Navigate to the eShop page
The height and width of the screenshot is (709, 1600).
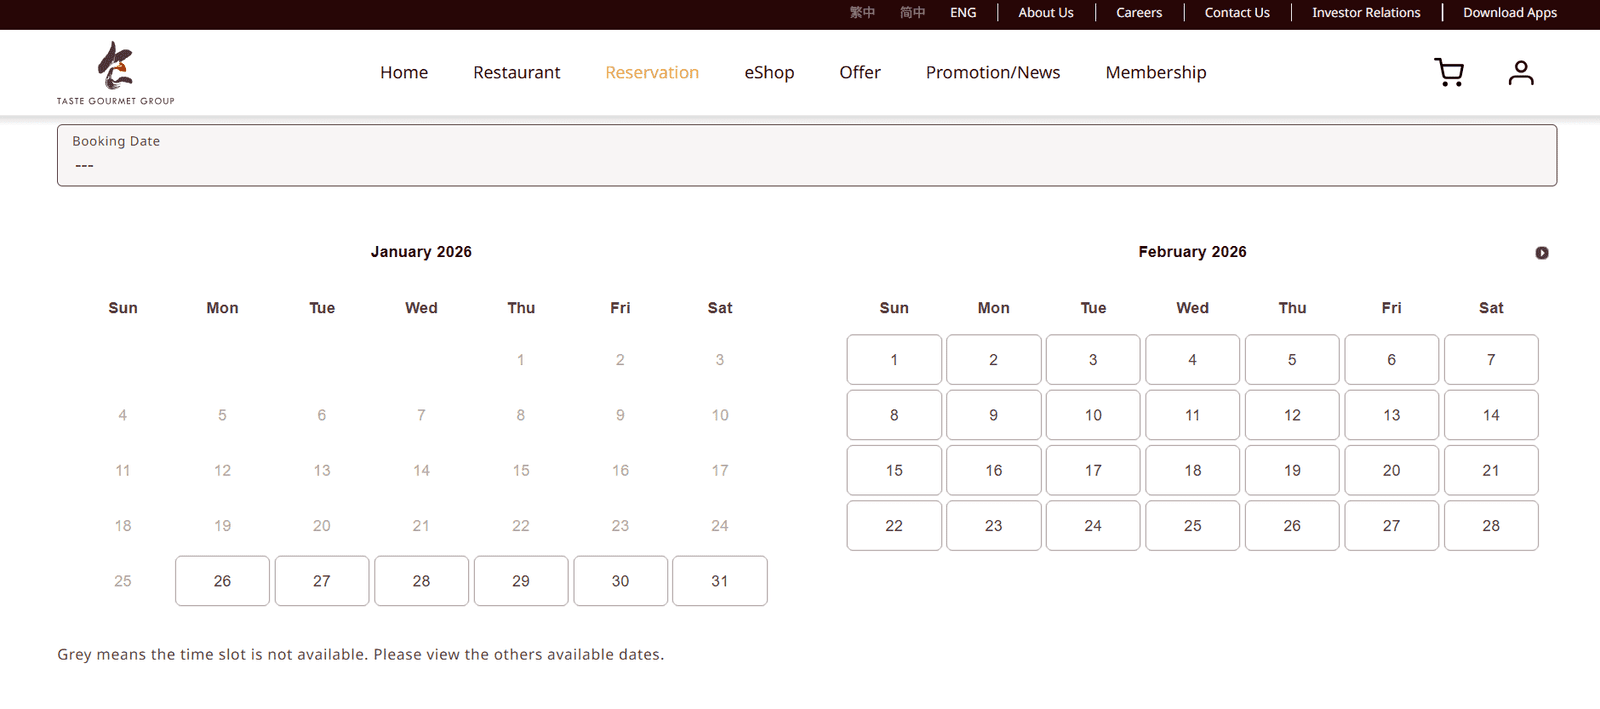(x=769, y=72)
